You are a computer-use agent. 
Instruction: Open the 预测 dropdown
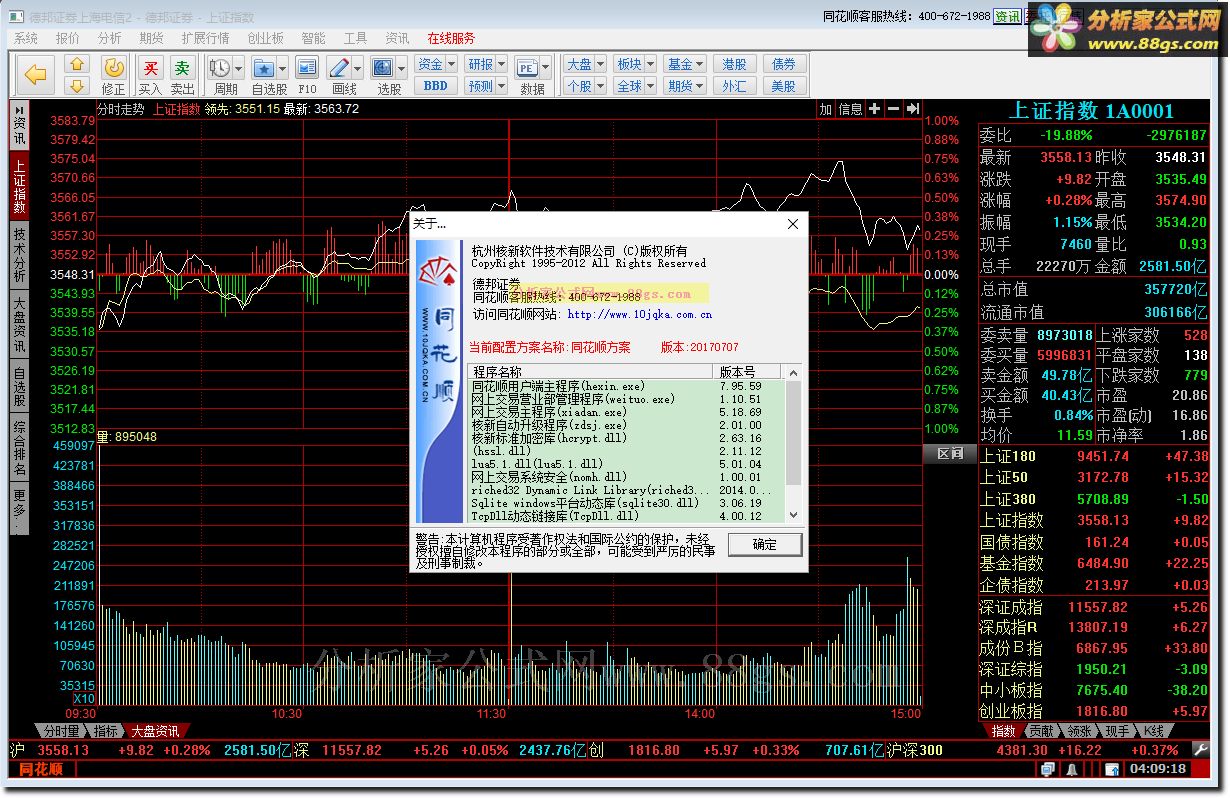click(486, 86)
